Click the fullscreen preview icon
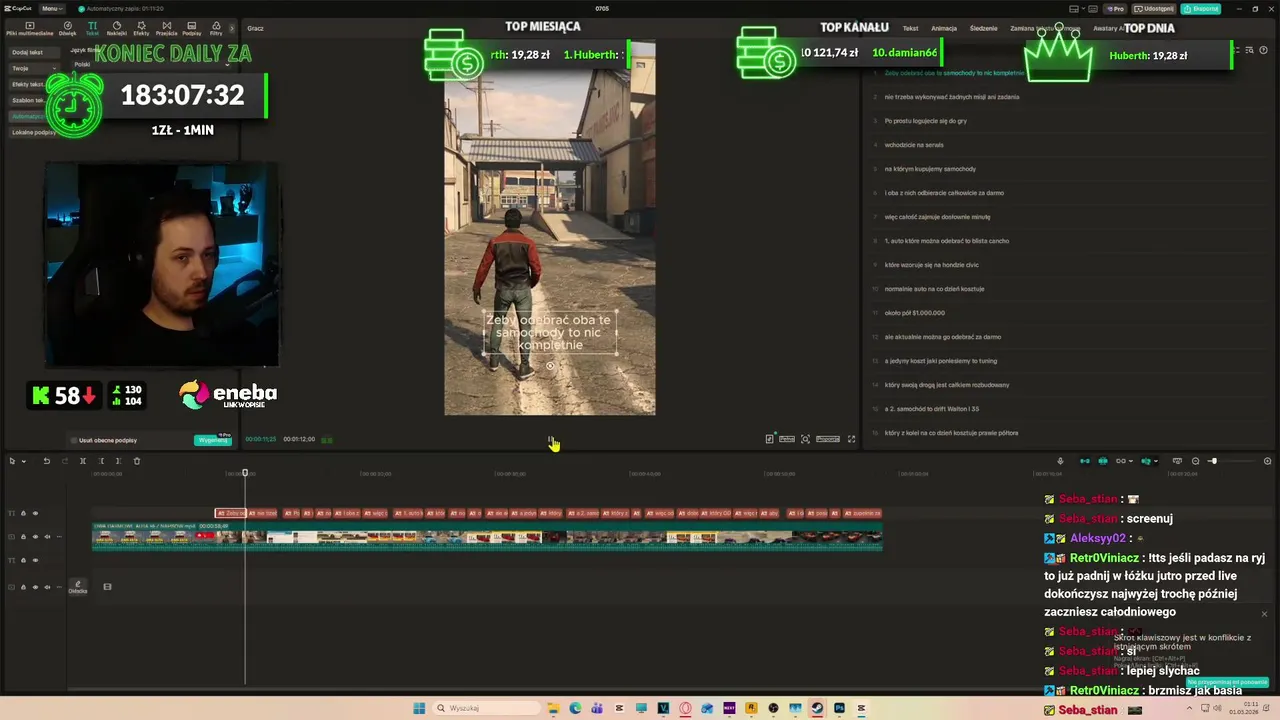Viewport: 1280px width, 720px height. pyautogui.click(x=851, y=439)
